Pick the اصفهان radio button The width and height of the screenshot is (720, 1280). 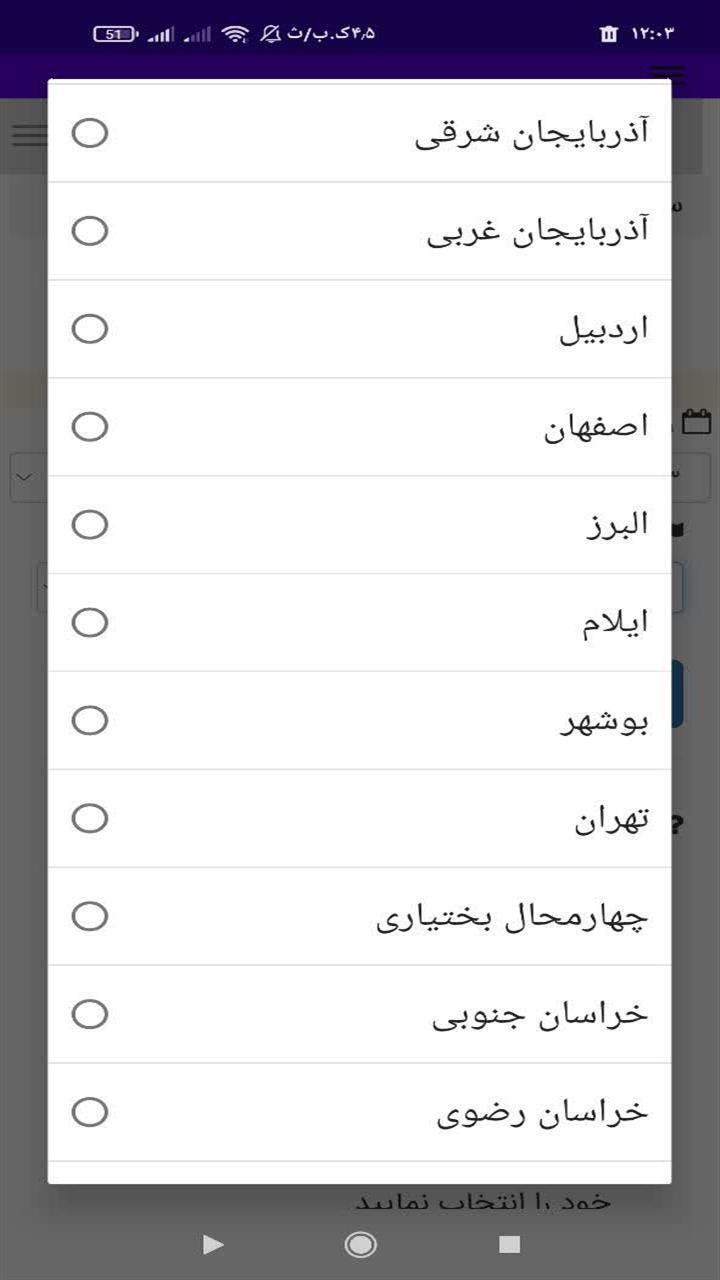90,427
